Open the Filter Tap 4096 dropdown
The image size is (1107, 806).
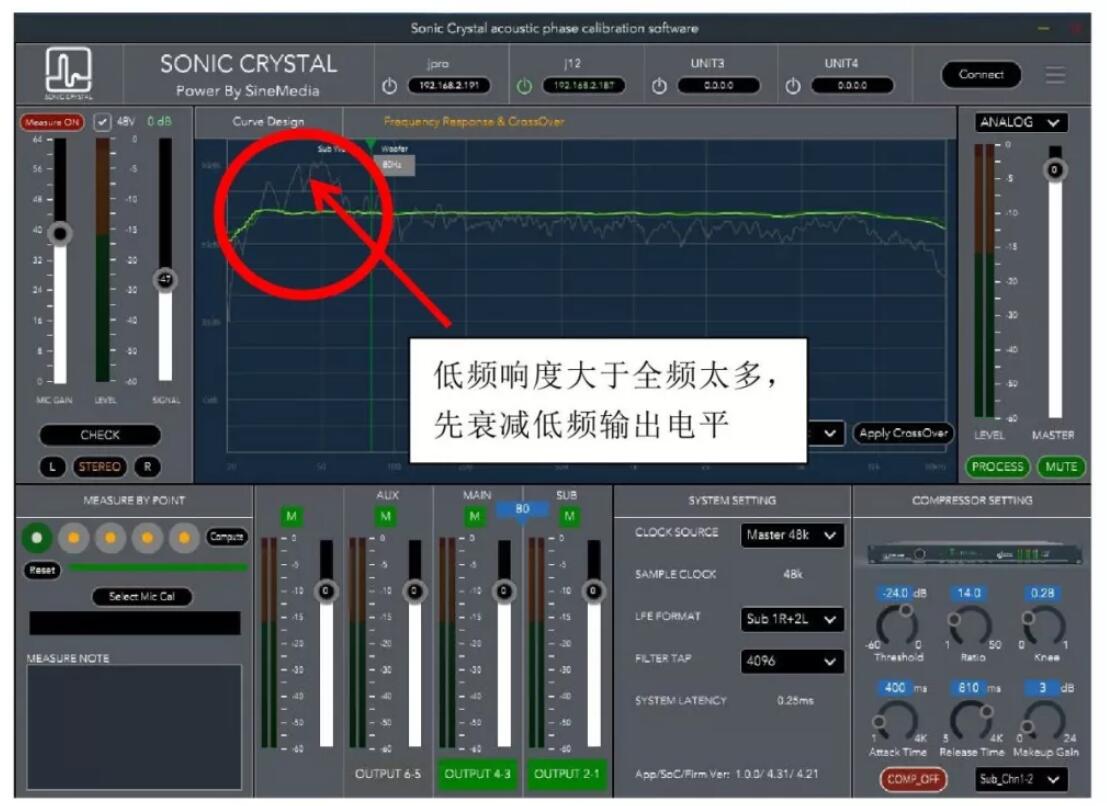792,661
